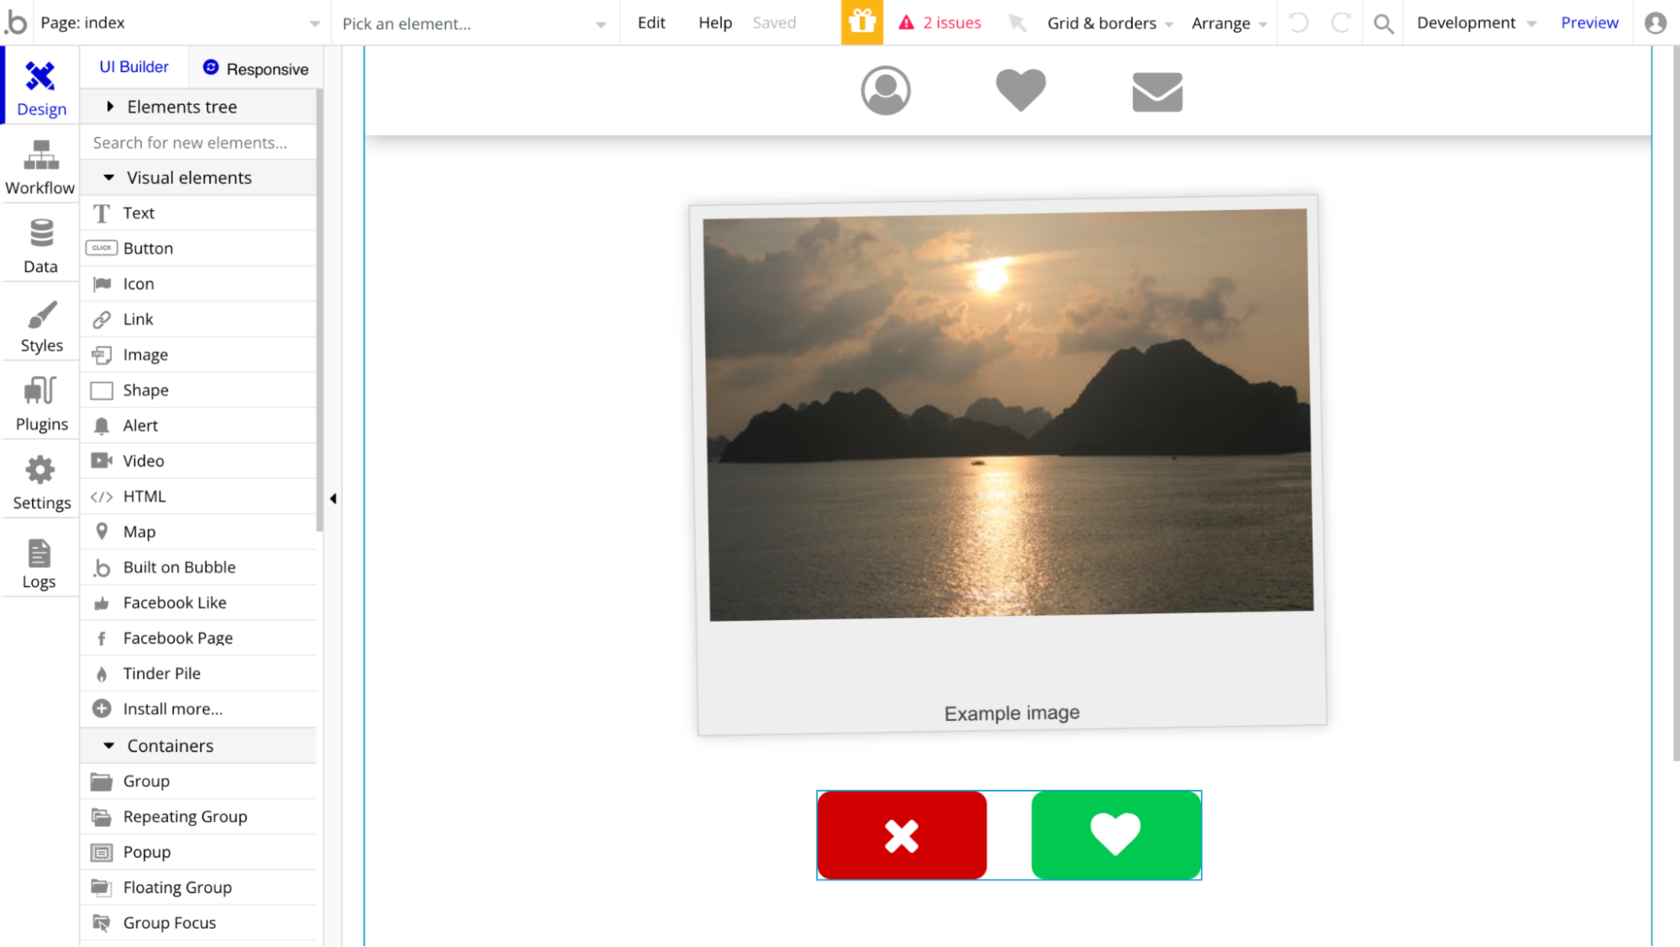Image resolution: width=1680 pixels, height=947 pixels.
Task: Collapse the Visual elements section
Action: pos(199,178)
